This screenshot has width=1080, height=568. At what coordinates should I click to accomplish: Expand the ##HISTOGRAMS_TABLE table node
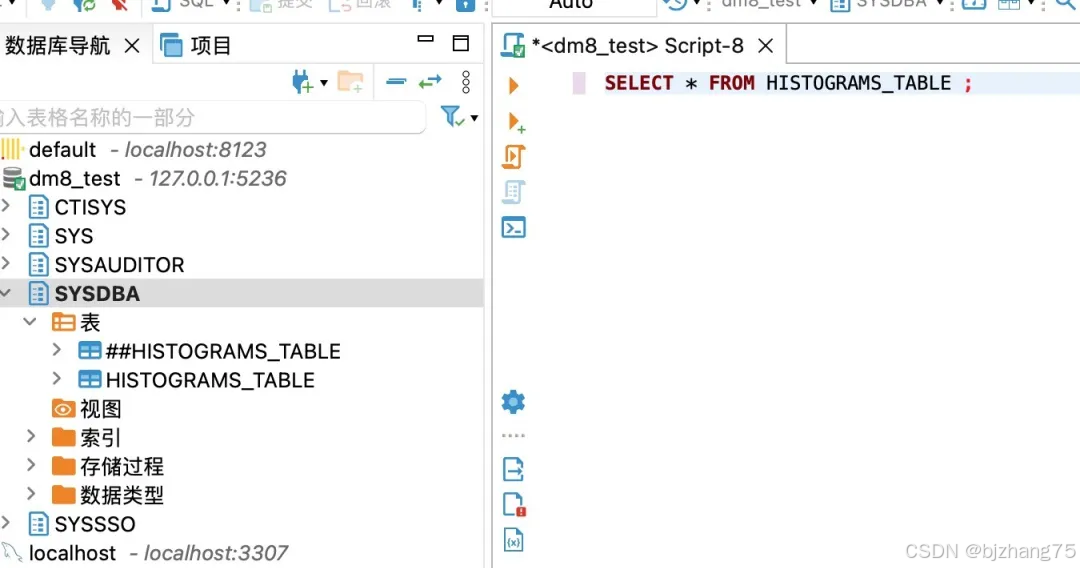coord(57,350)
